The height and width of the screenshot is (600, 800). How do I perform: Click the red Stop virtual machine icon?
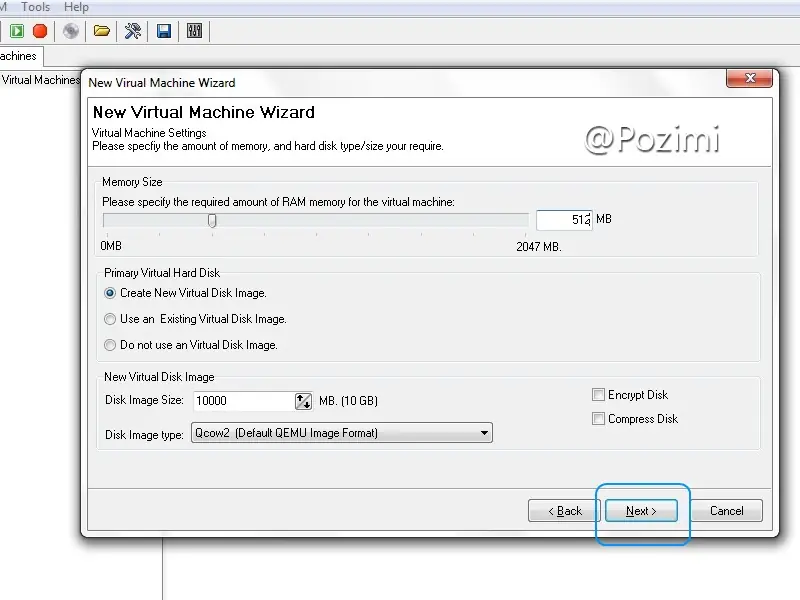40,31
